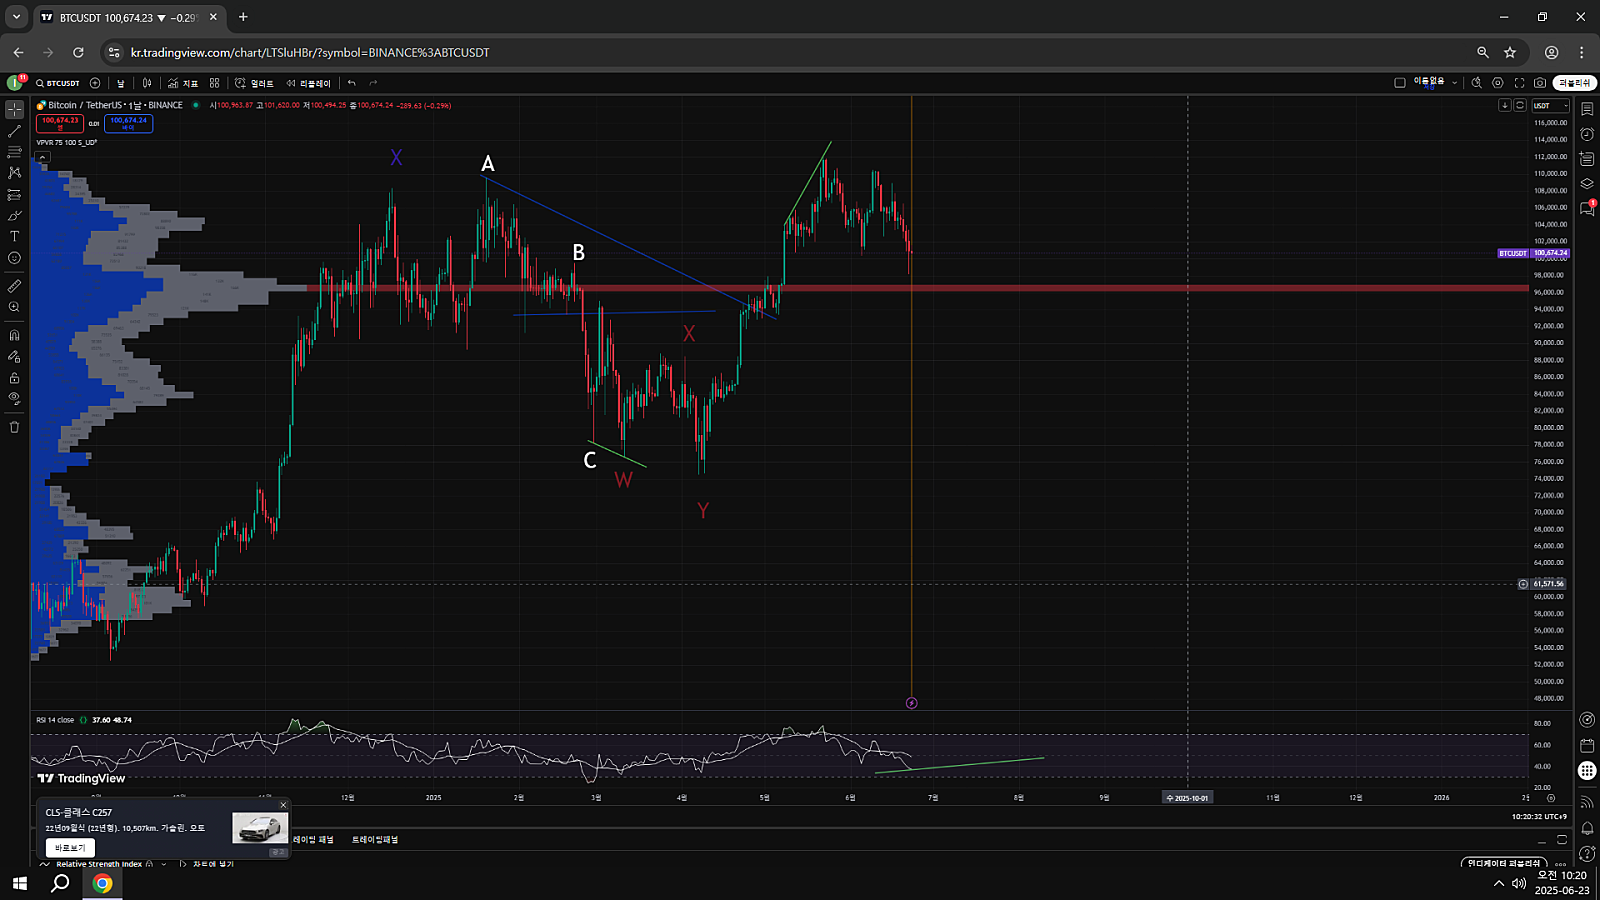1600x900 pixels.
Task: Open the 지표 indicators dialog
Action: [x=183, y=83]
